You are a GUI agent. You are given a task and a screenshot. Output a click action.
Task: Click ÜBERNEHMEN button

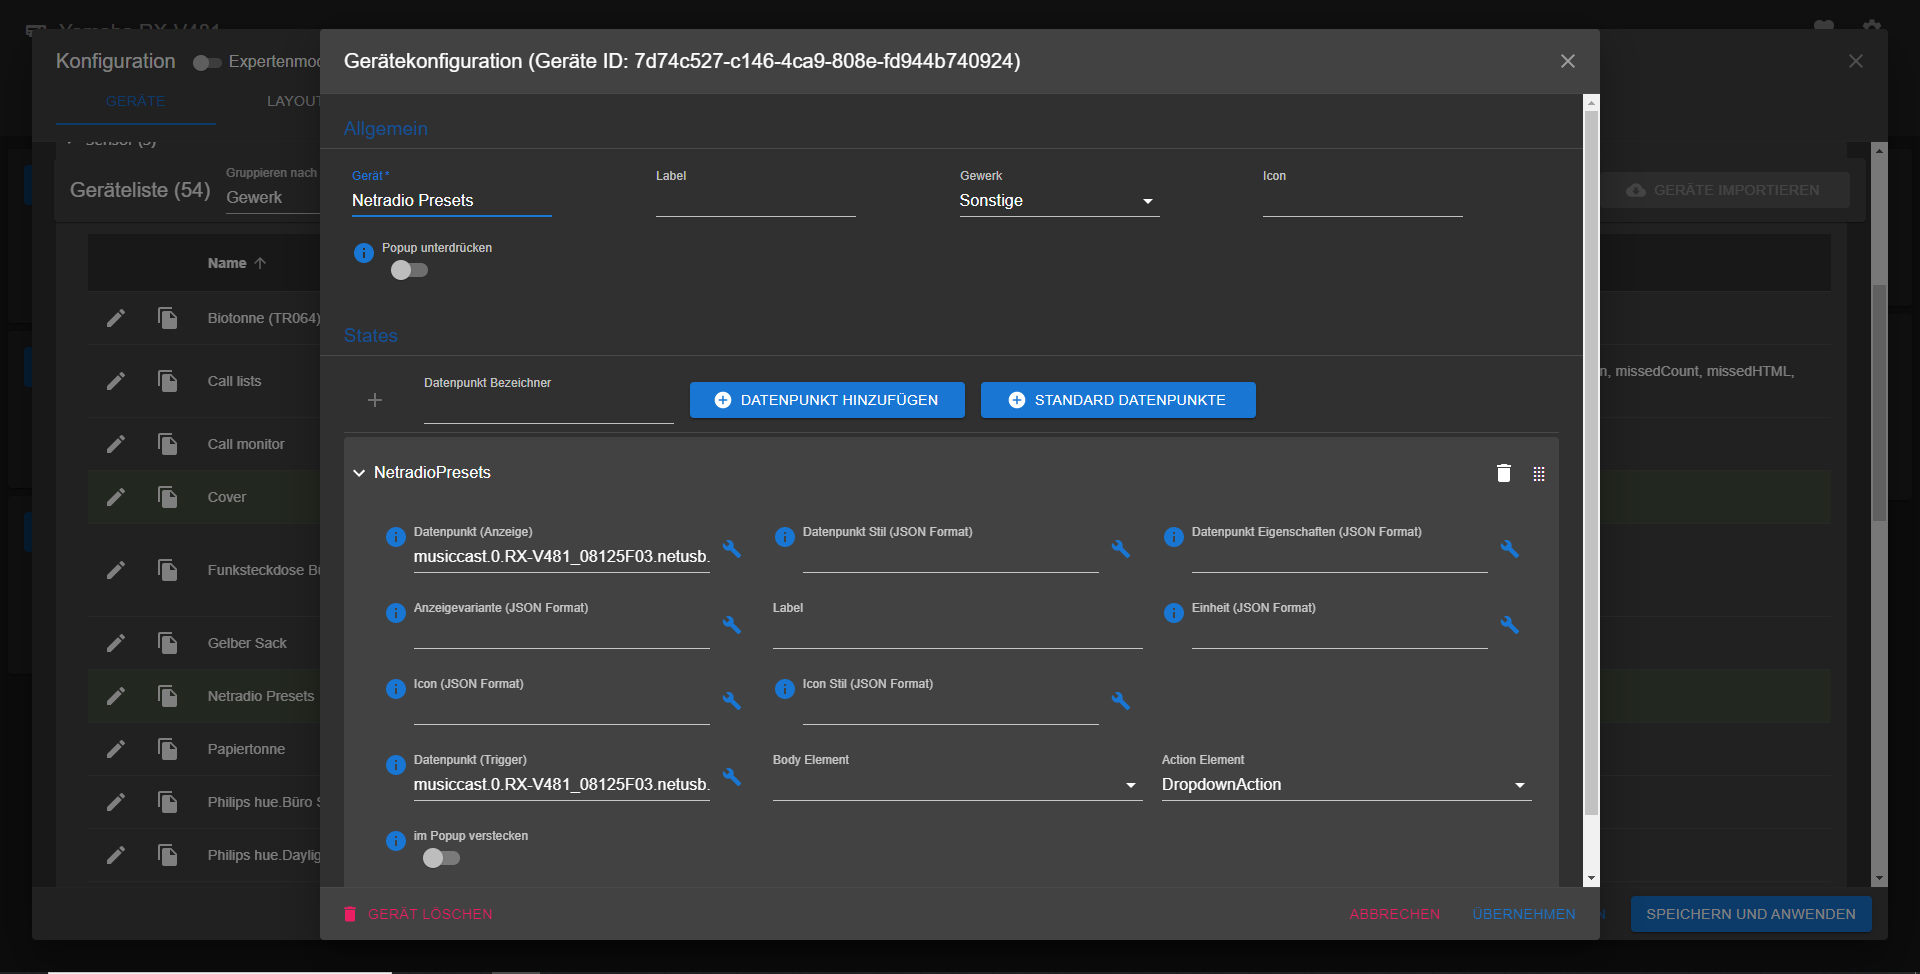point(1524,914)
